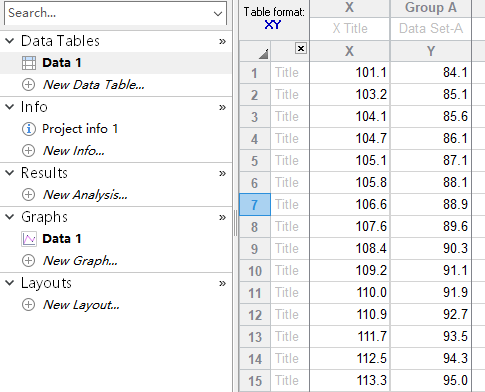Click X cell with value 104.7
The width and height of the screenshot is (485, 392).
click(x=349, y=139)
